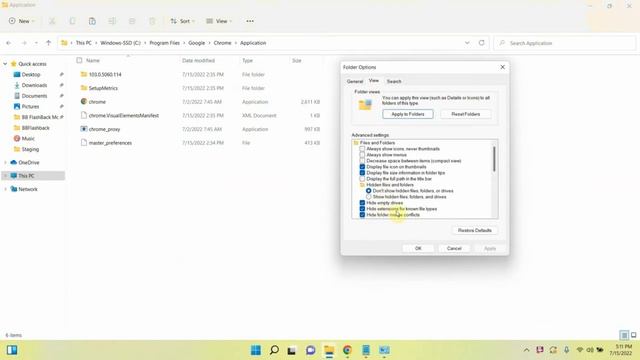The width and height of the screenshot is (640, 360).
Task: Open Google Chrome from the taskbar
Action: click(347, 350)
